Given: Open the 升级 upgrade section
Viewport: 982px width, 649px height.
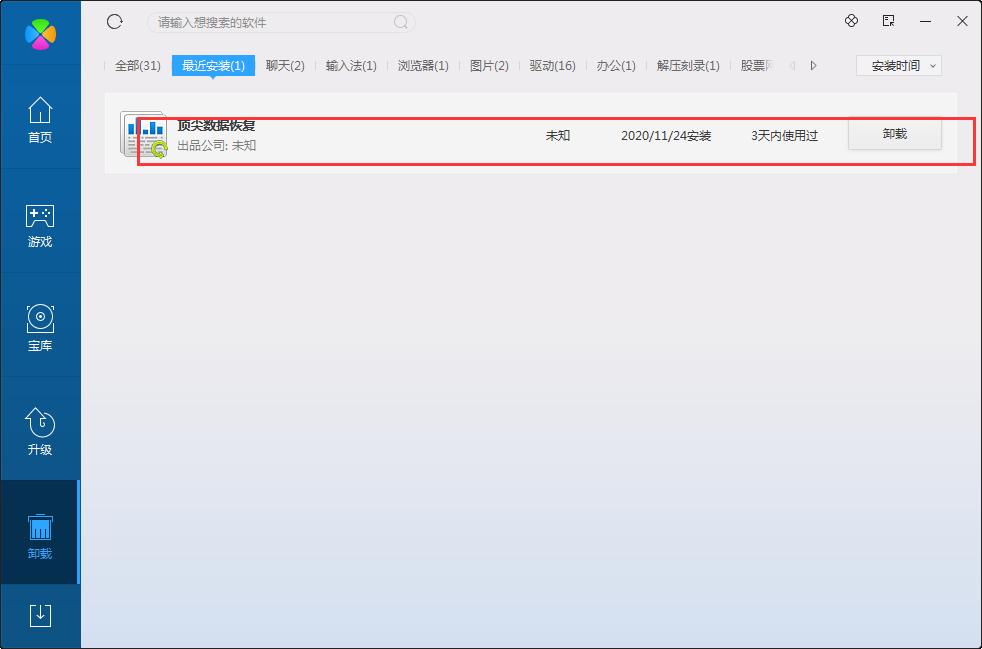Looking at the screenshot, I should pyautogui.click(x=40, y=433).
